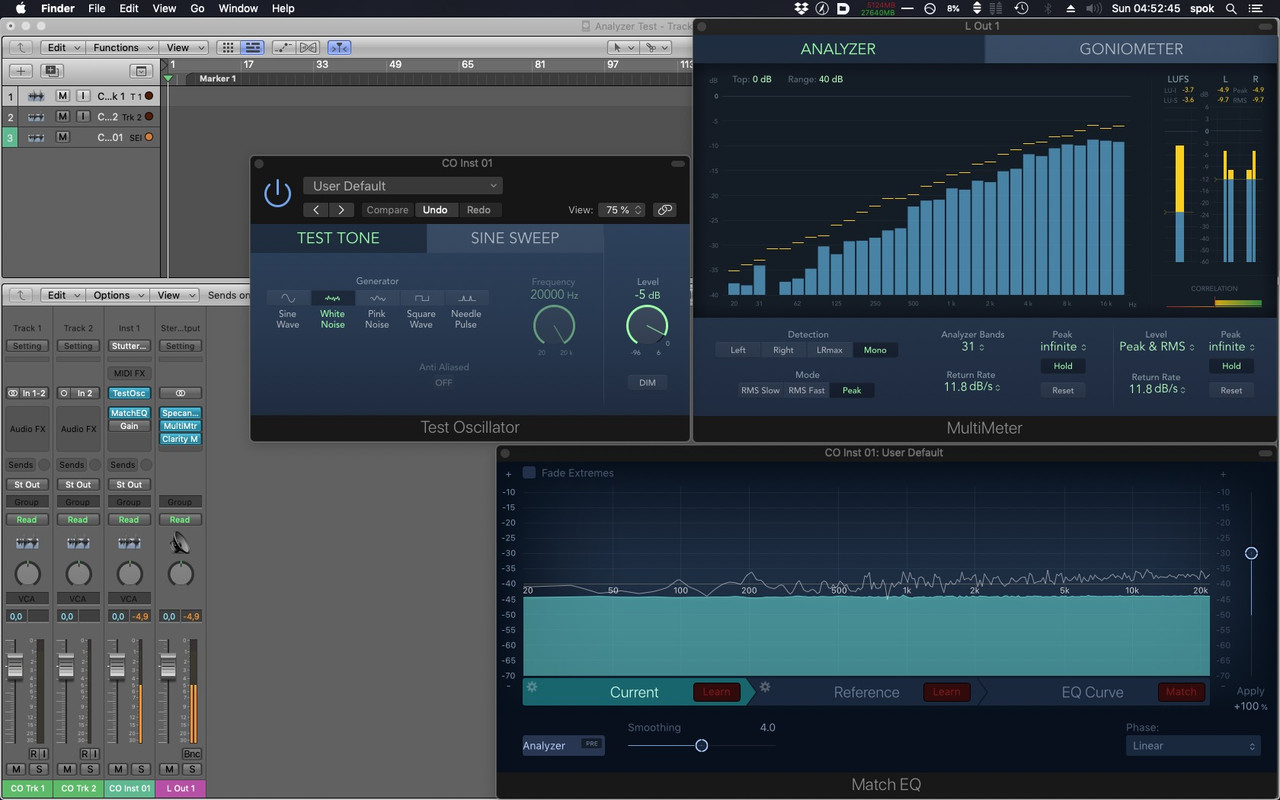
Task: Toggle list view icon in tracks toolbar
Action: (x=252, y=47)
